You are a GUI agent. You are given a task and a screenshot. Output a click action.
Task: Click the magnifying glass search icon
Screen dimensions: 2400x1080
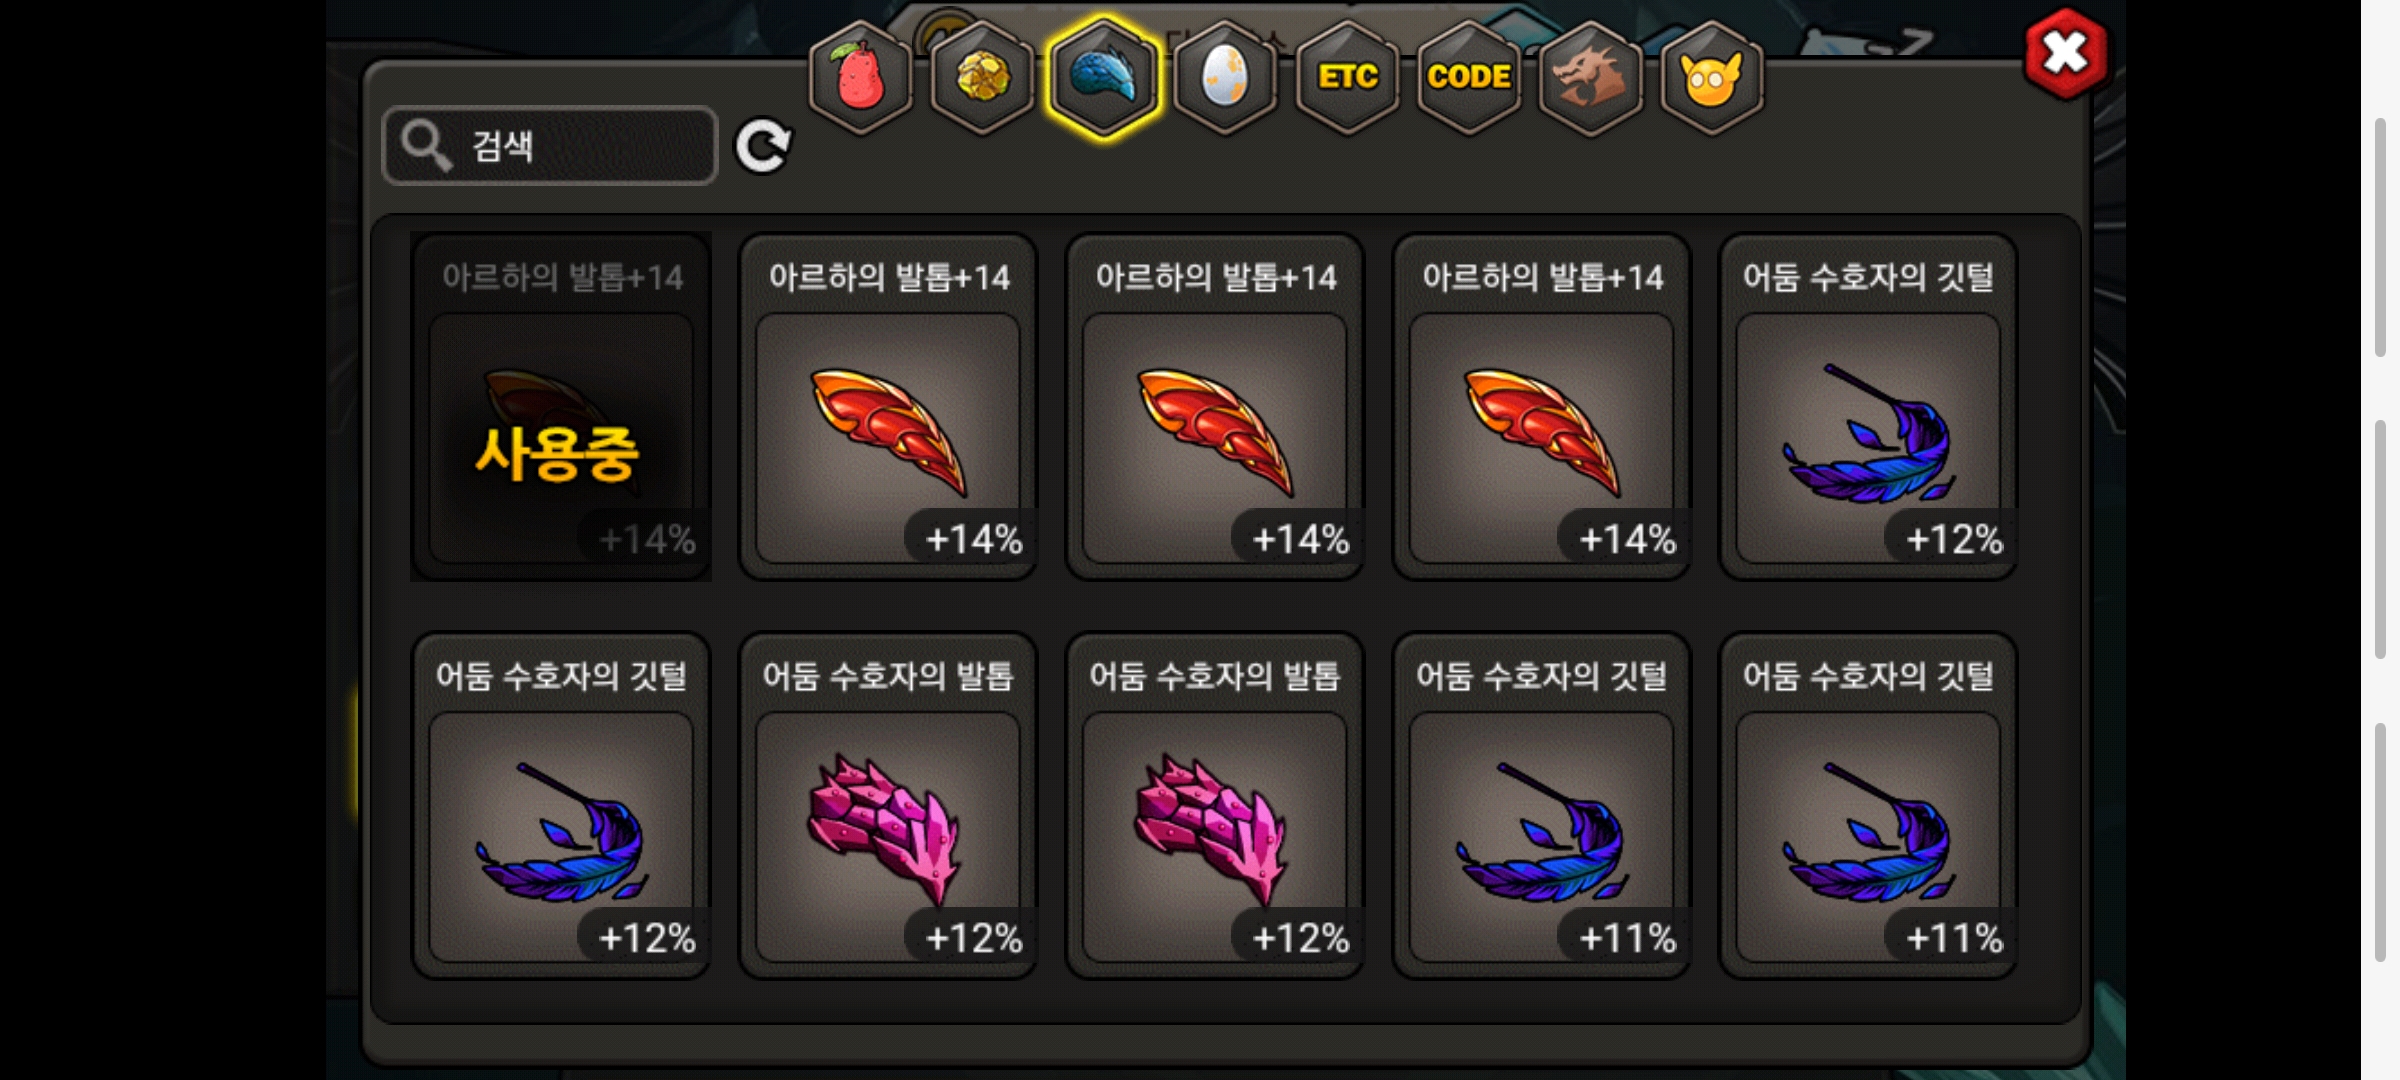click(x=426, y=146)
